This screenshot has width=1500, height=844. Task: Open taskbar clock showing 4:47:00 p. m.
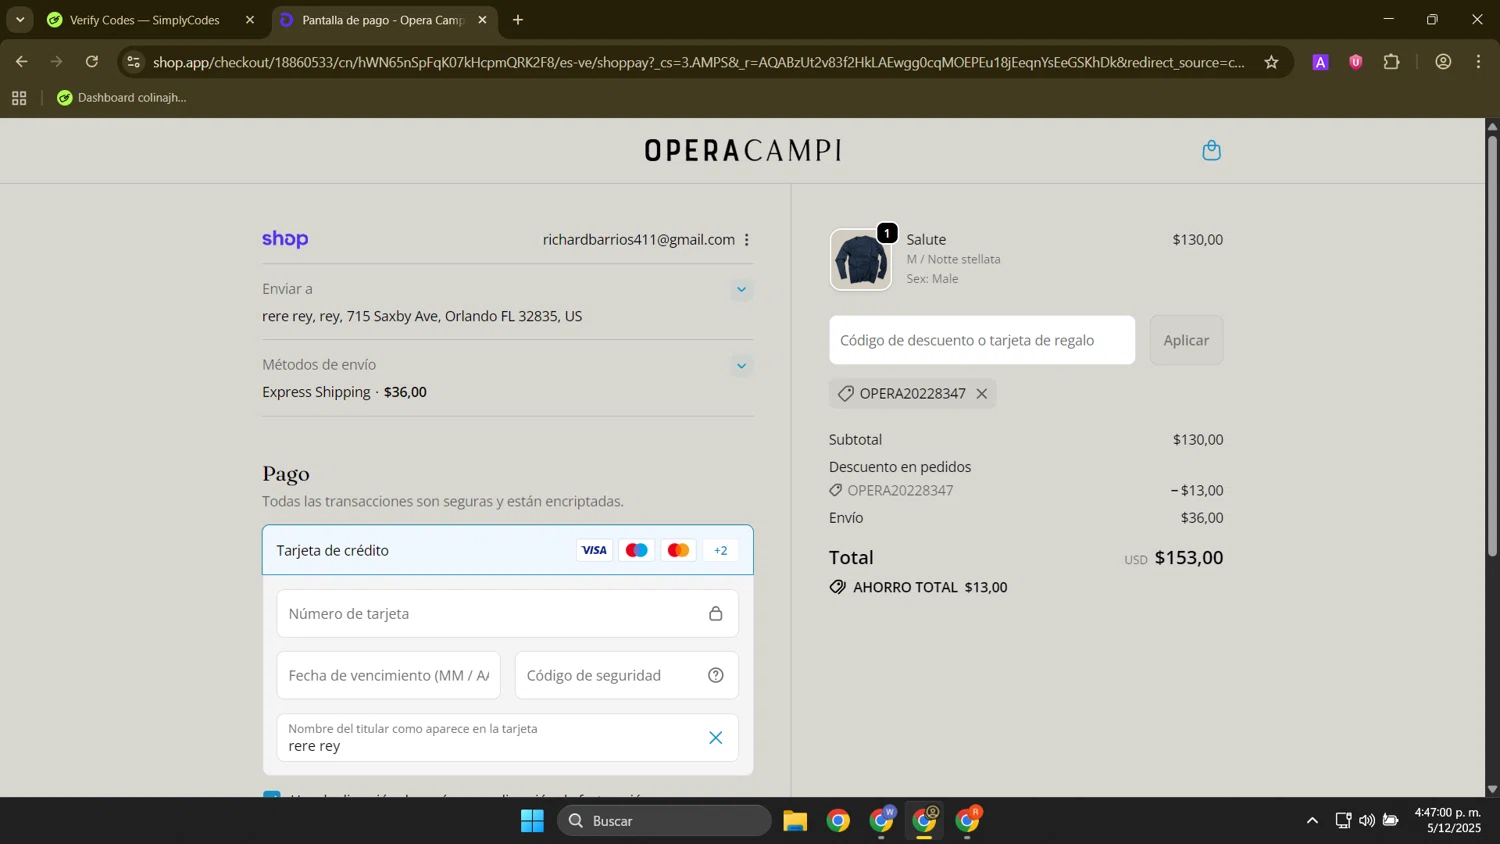coord(1447,821)
